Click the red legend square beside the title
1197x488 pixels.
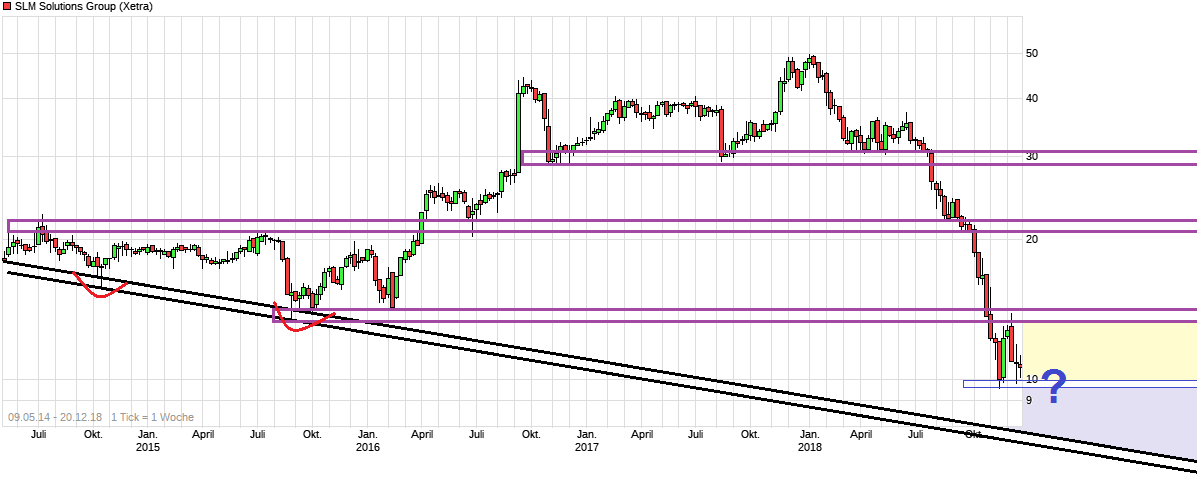coord(7,6)
